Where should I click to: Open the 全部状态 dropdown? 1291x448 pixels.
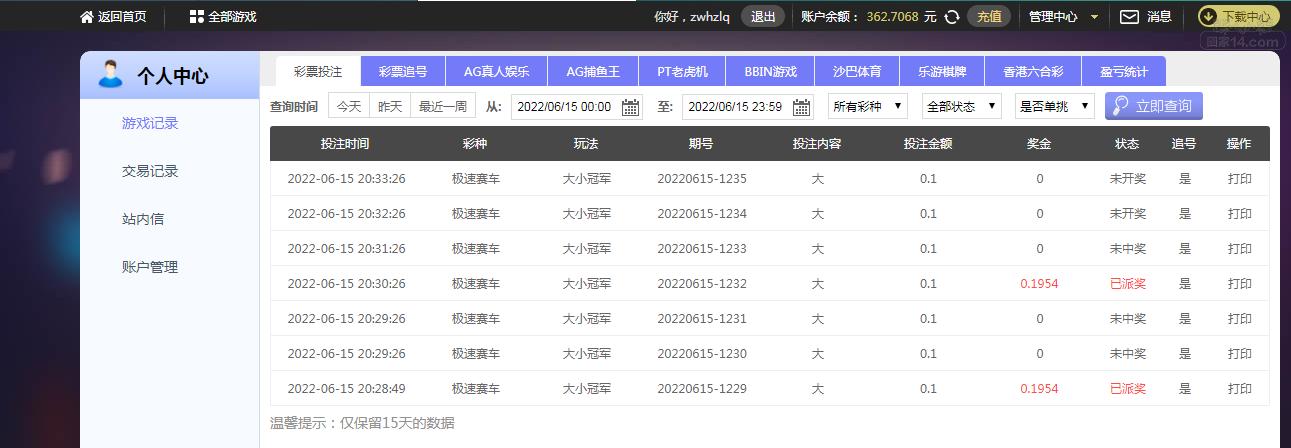962,106
